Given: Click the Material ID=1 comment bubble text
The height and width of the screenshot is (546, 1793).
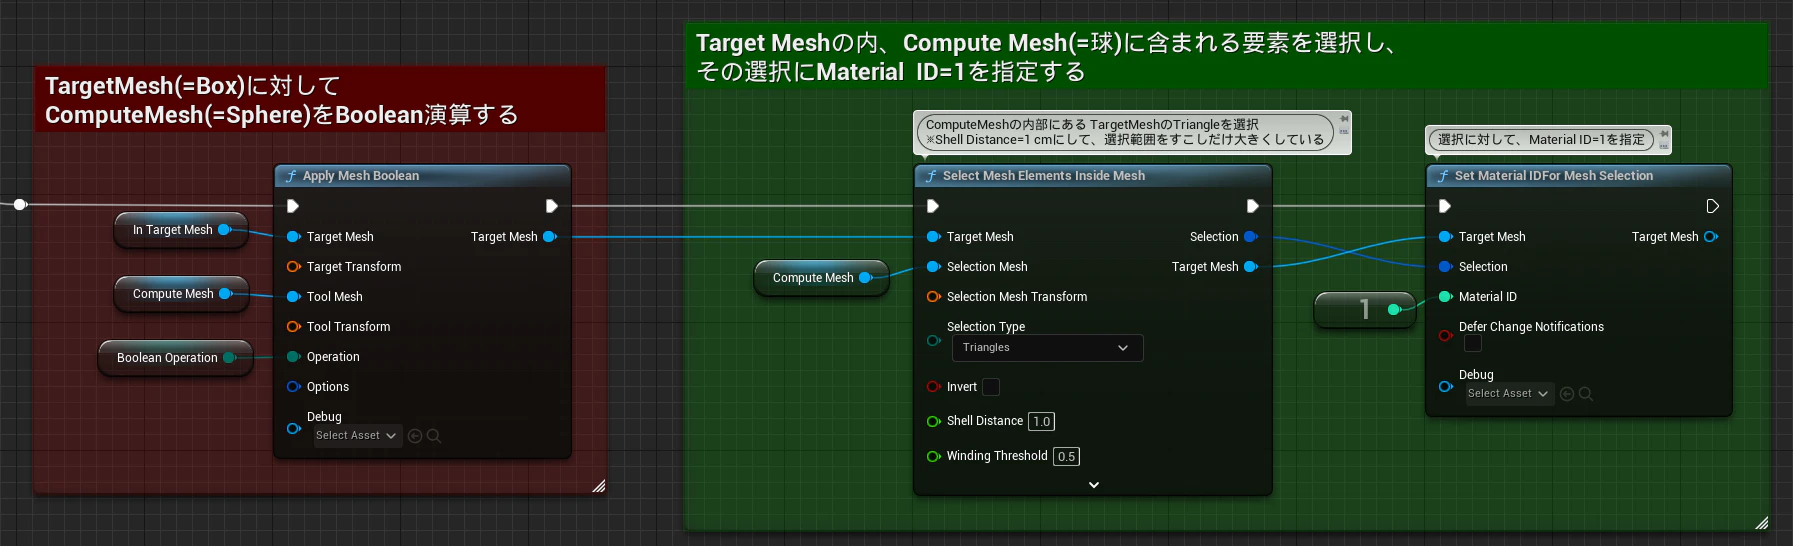Looking at the screenshot, I should coord(1541,140).
